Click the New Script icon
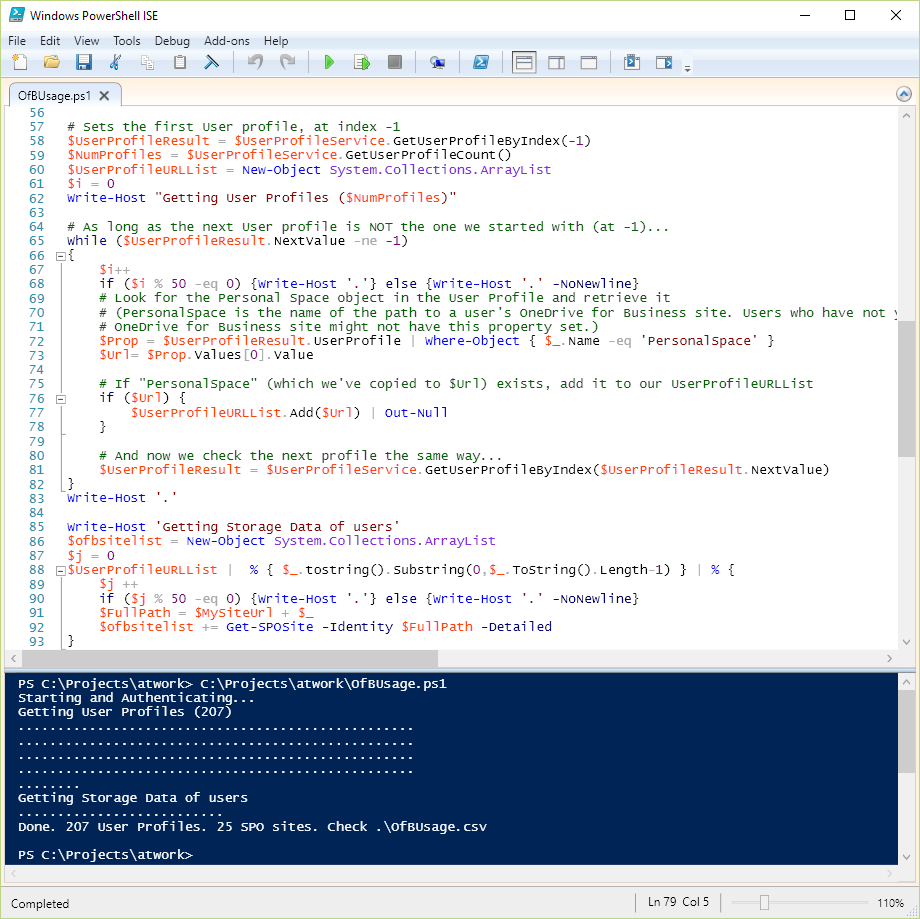 (x=20, y=62)
